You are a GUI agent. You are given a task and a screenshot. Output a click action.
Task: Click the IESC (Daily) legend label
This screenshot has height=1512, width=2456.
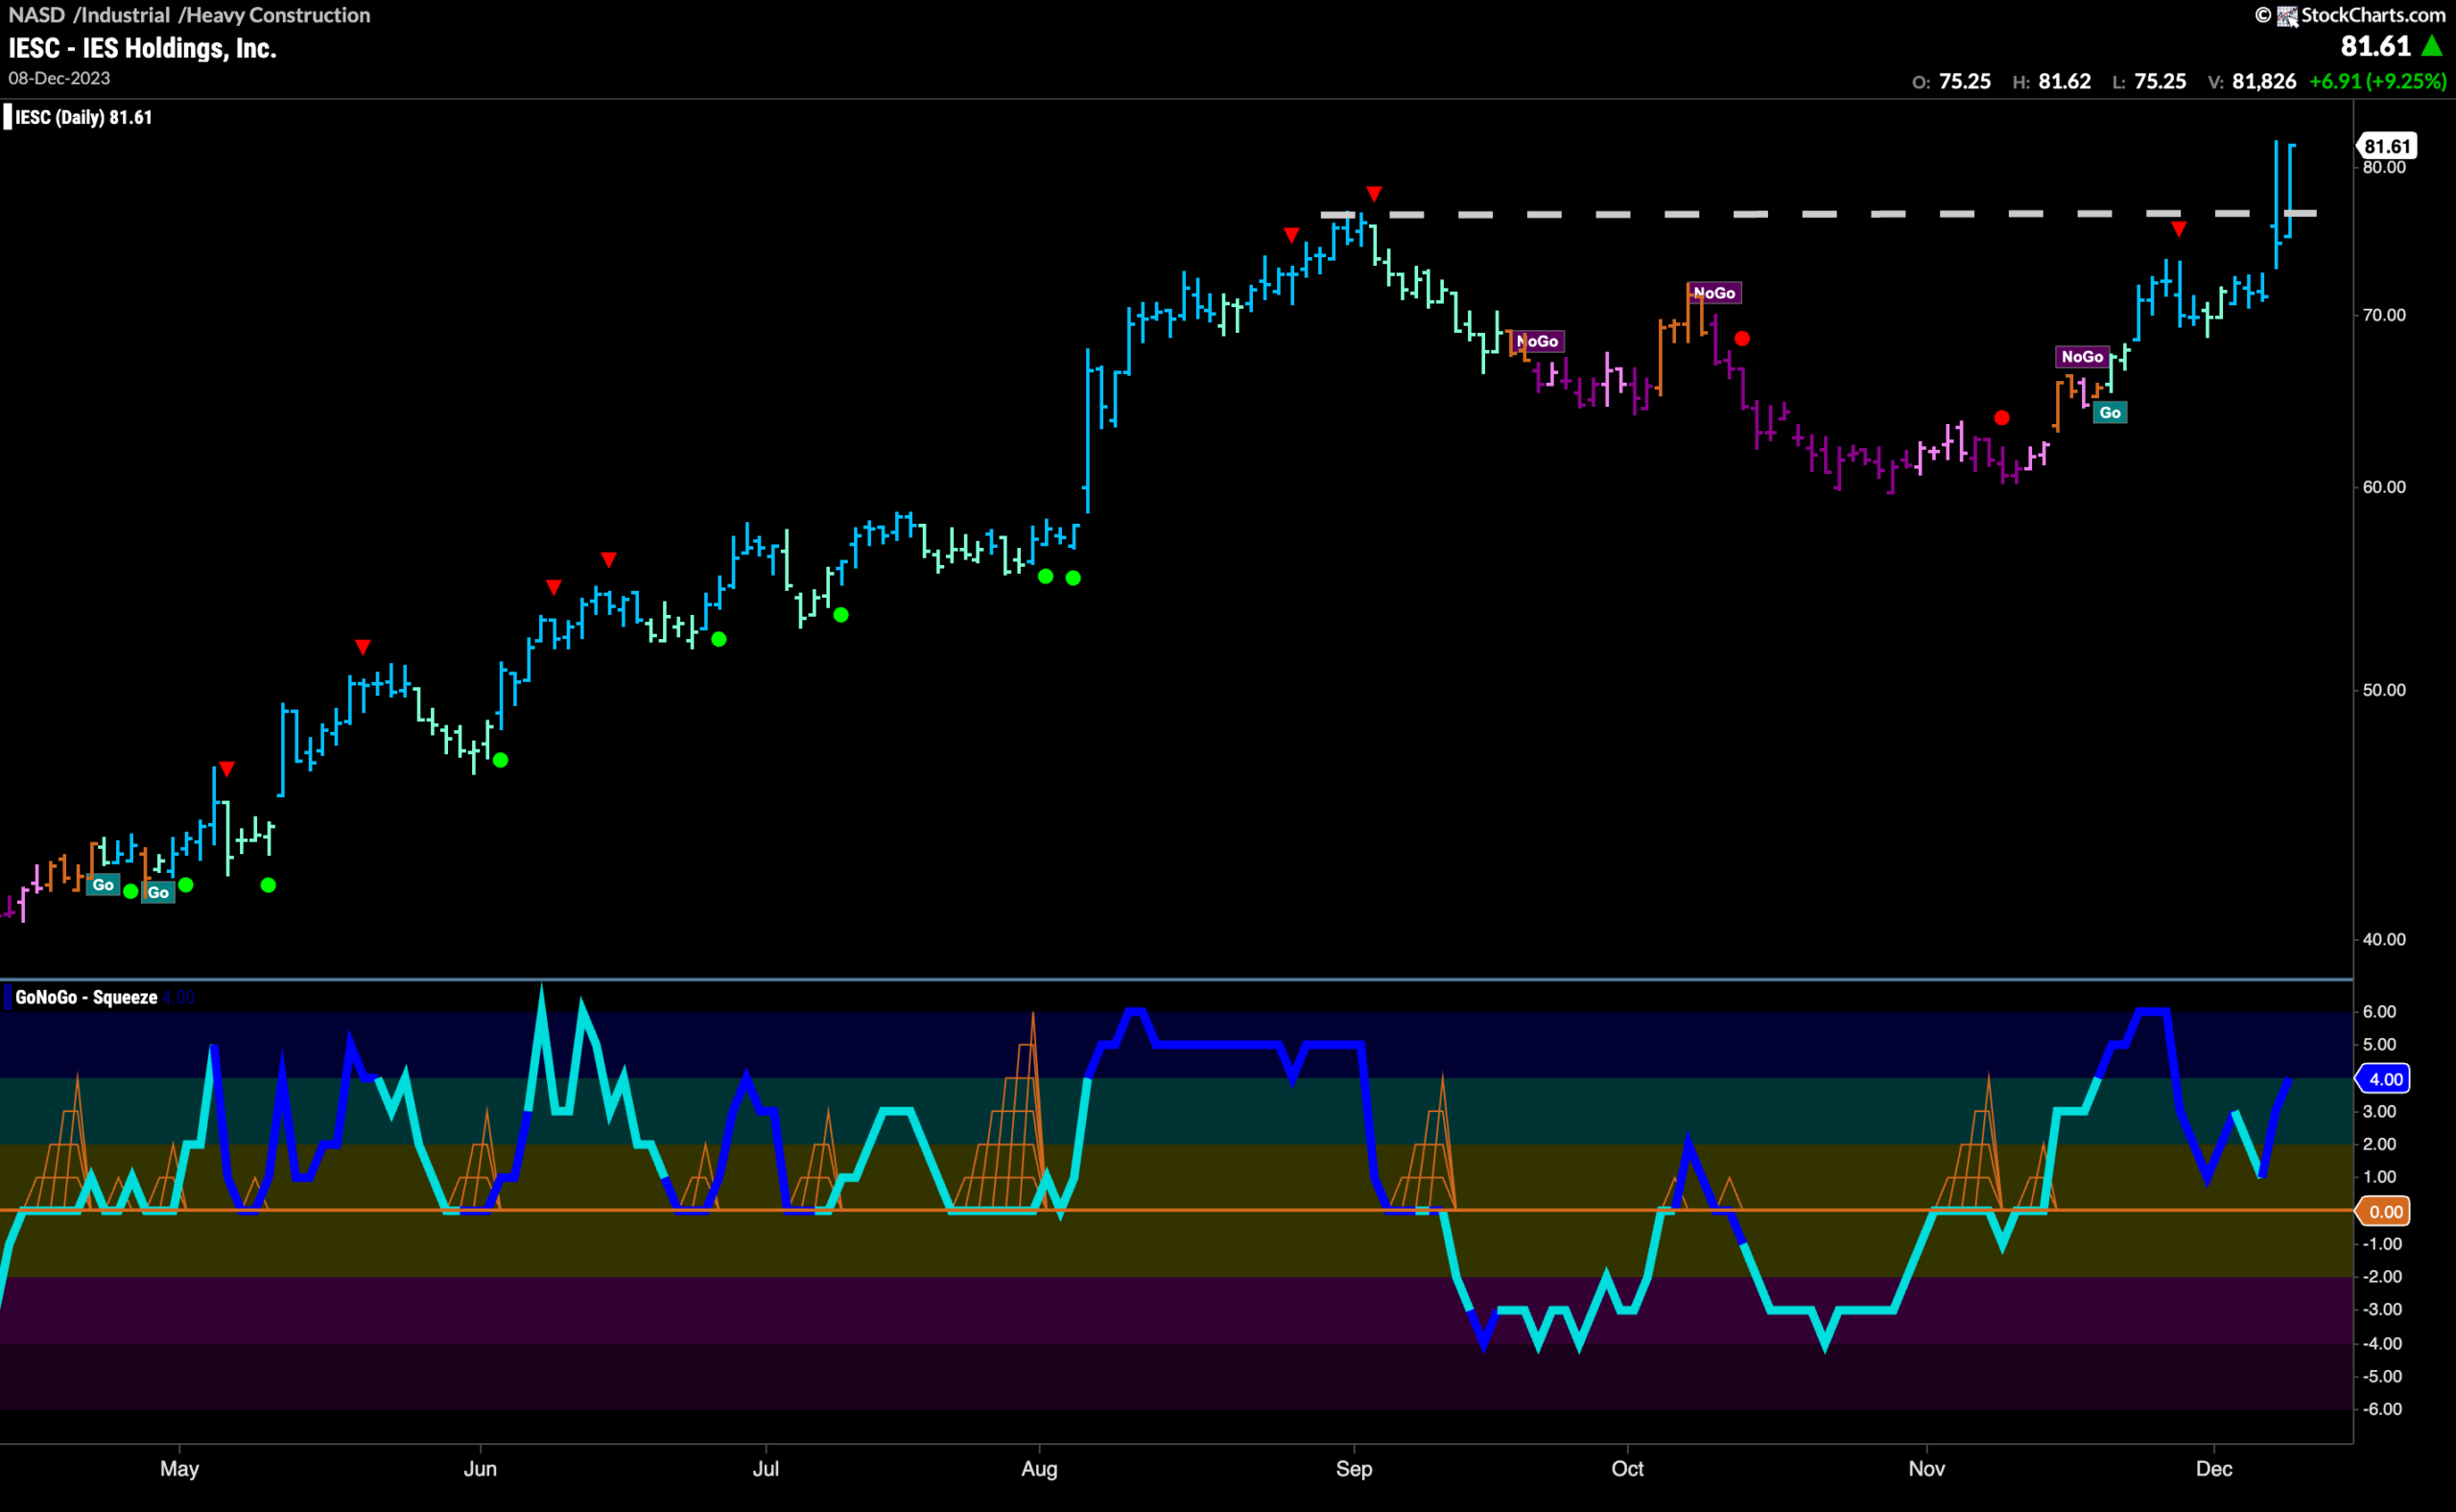[x=83, y=117]
